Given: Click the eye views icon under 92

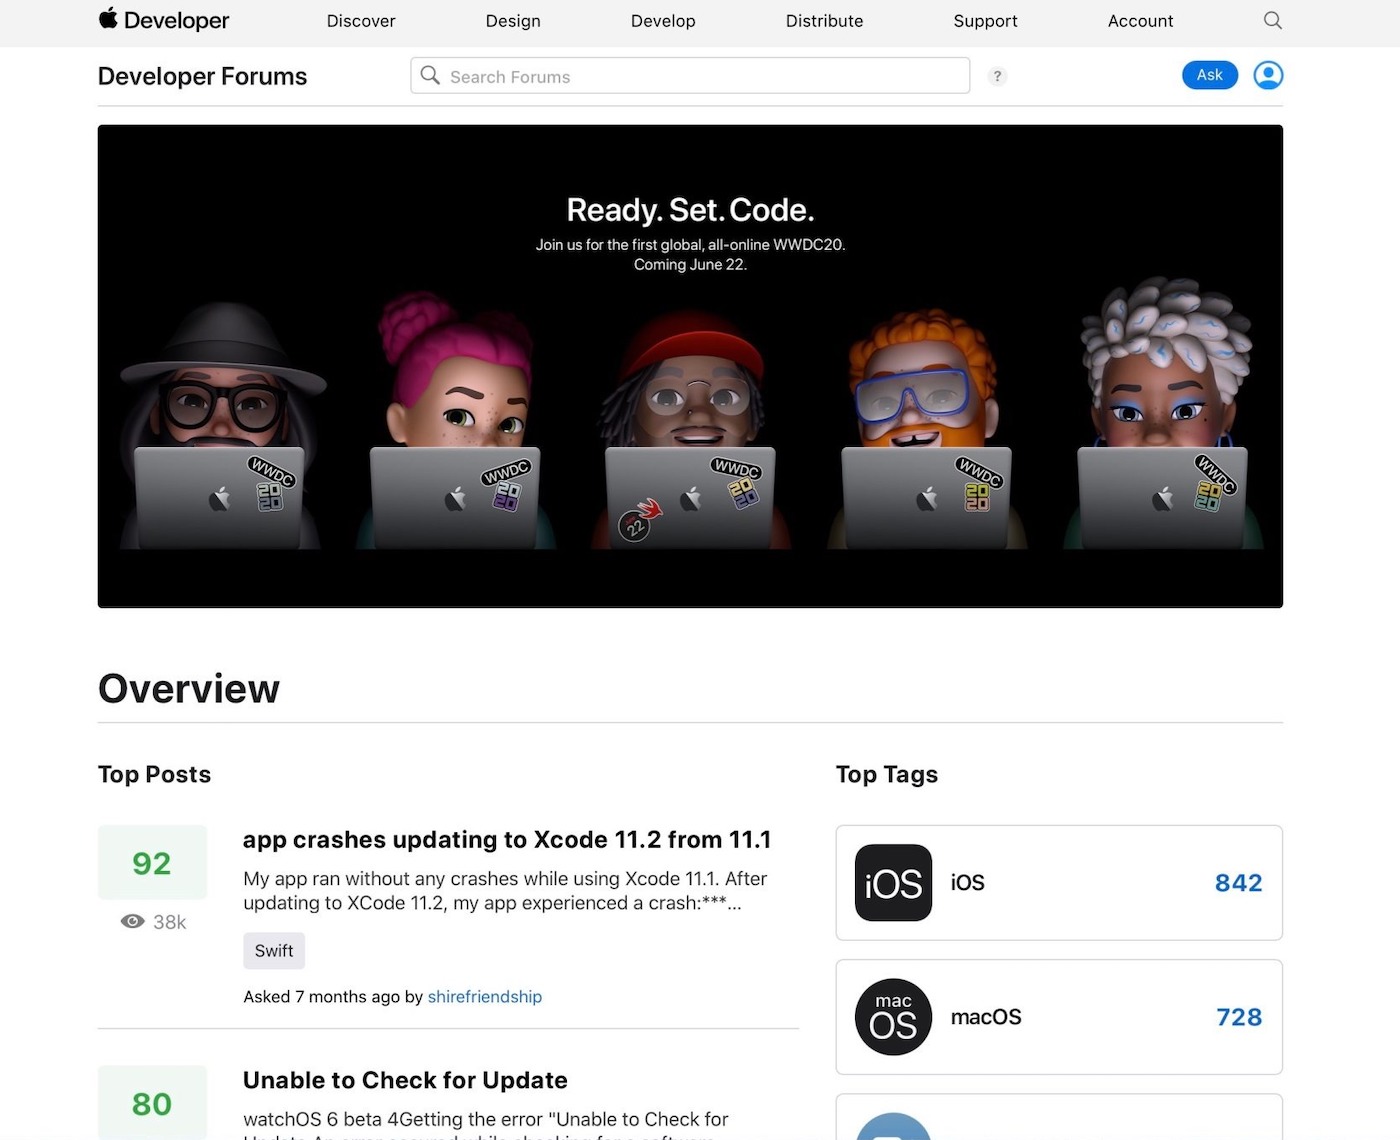Looking at the screenshot, I should point(132,922).
